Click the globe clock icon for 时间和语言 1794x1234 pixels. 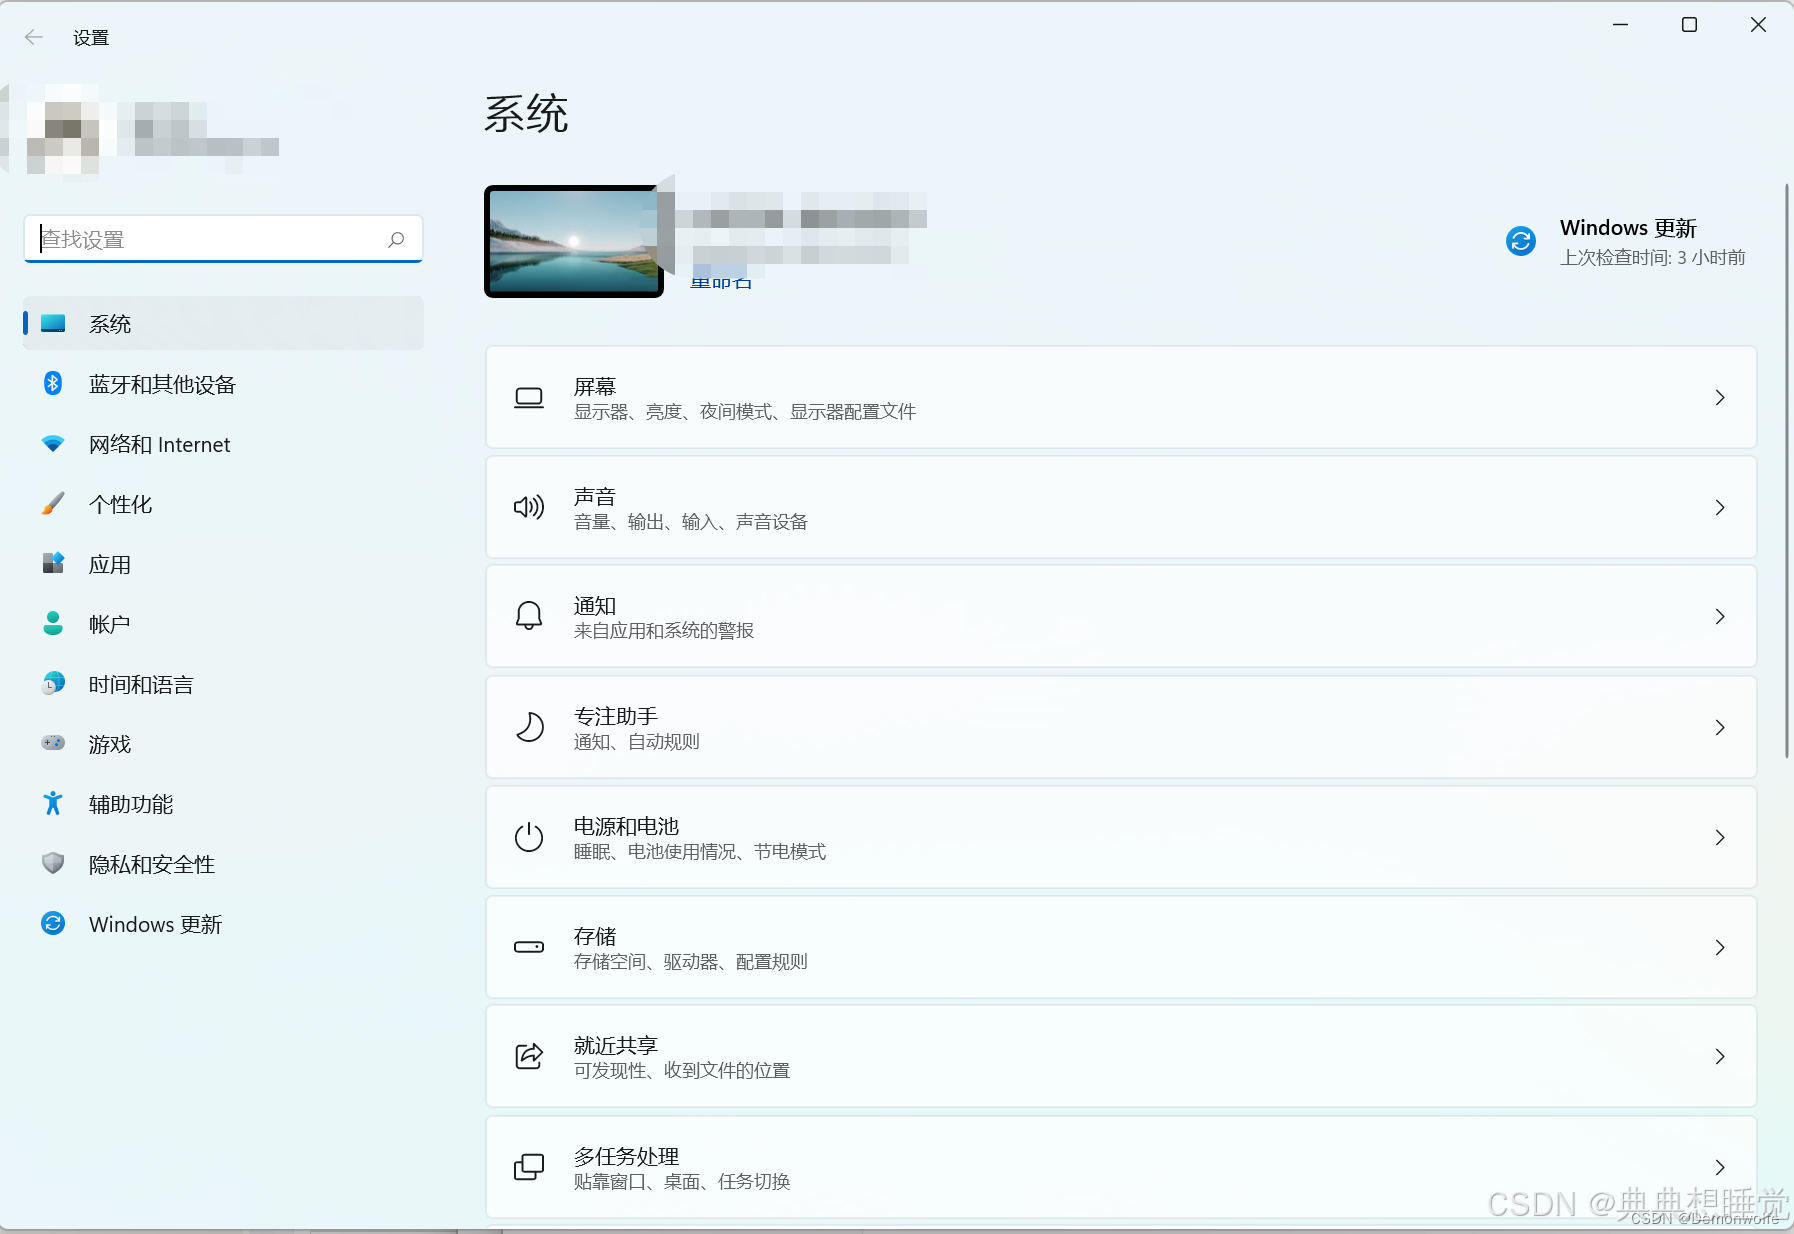[53, 683]
